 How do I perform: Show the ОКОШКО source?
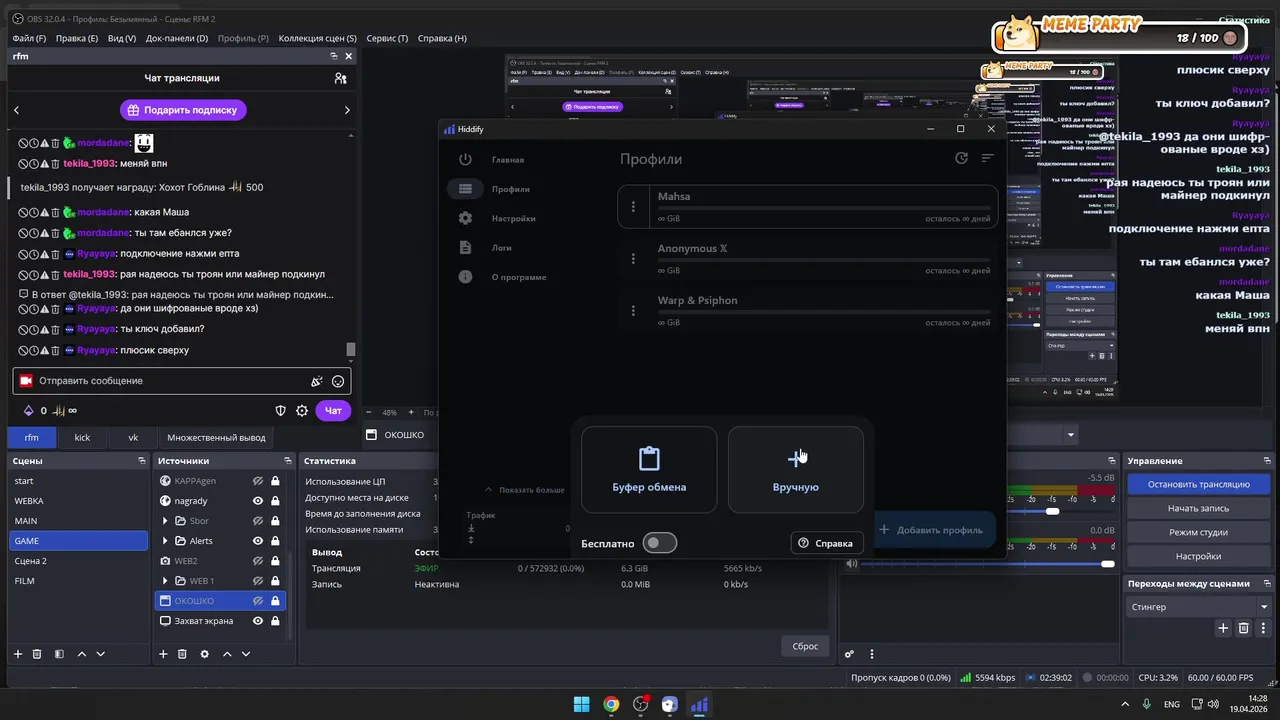click(258, 601)
